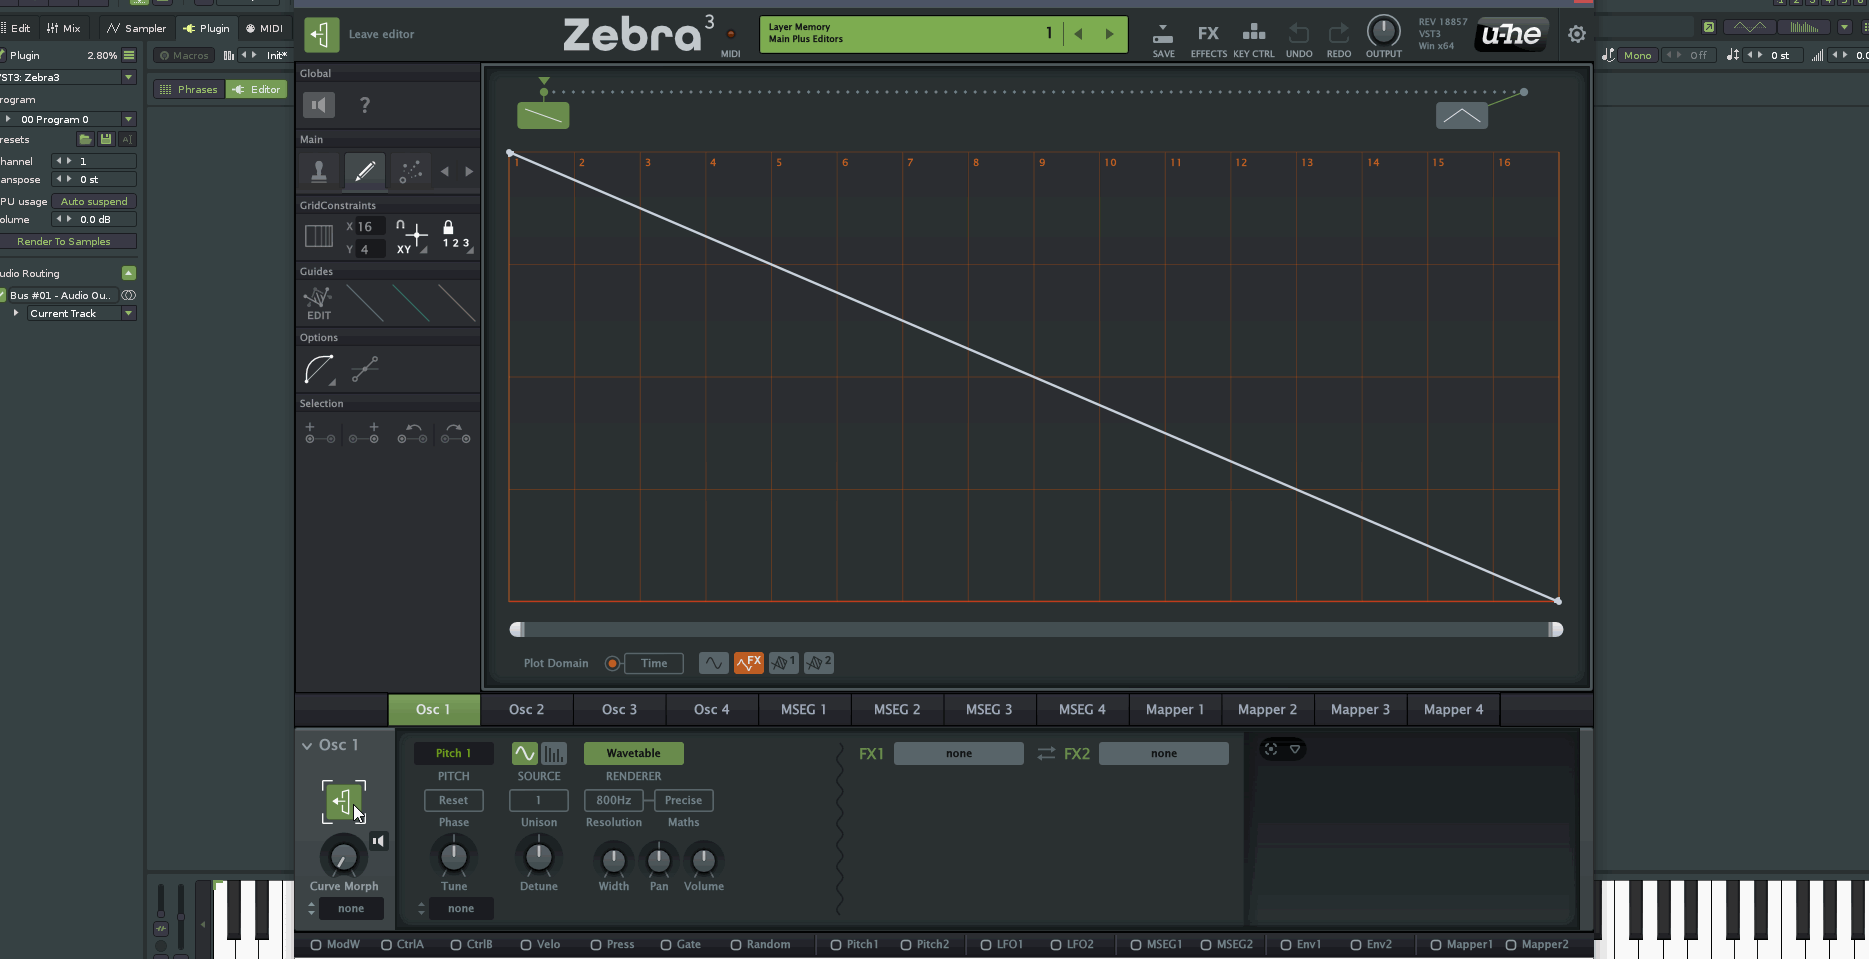The height and width of the screenshot is (959, 1869).
Task: Open the FX1 none dropdown
Action: click(958, 753)
